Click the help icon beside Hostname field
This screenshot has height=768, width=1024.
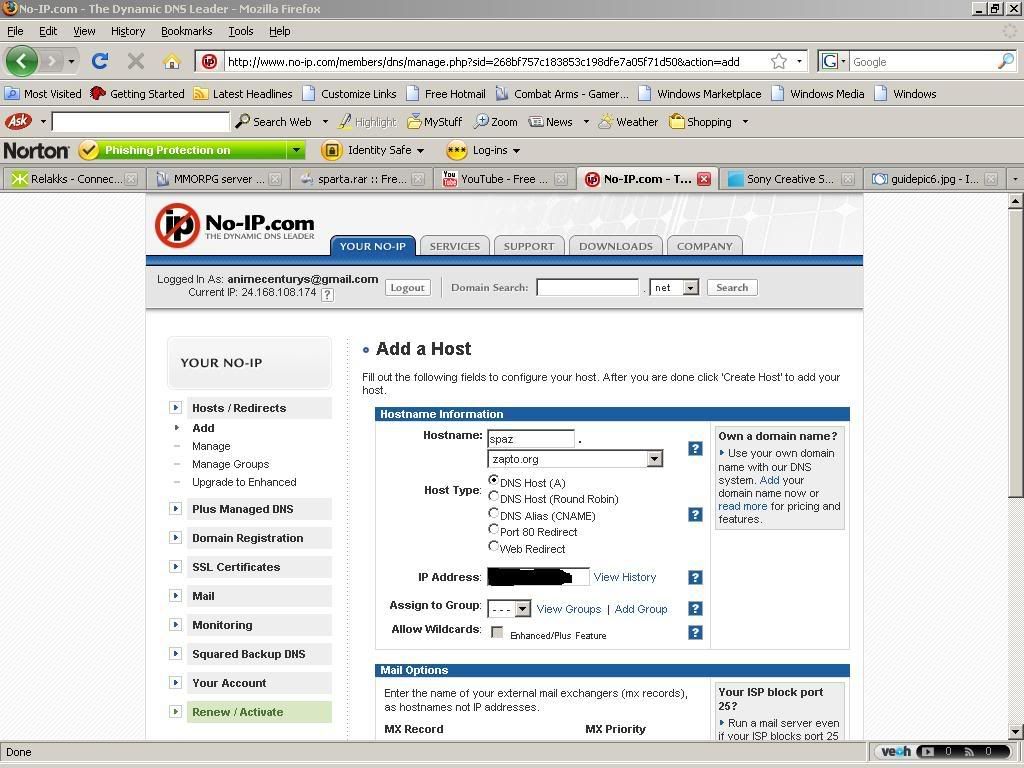(x=696, y=449)
